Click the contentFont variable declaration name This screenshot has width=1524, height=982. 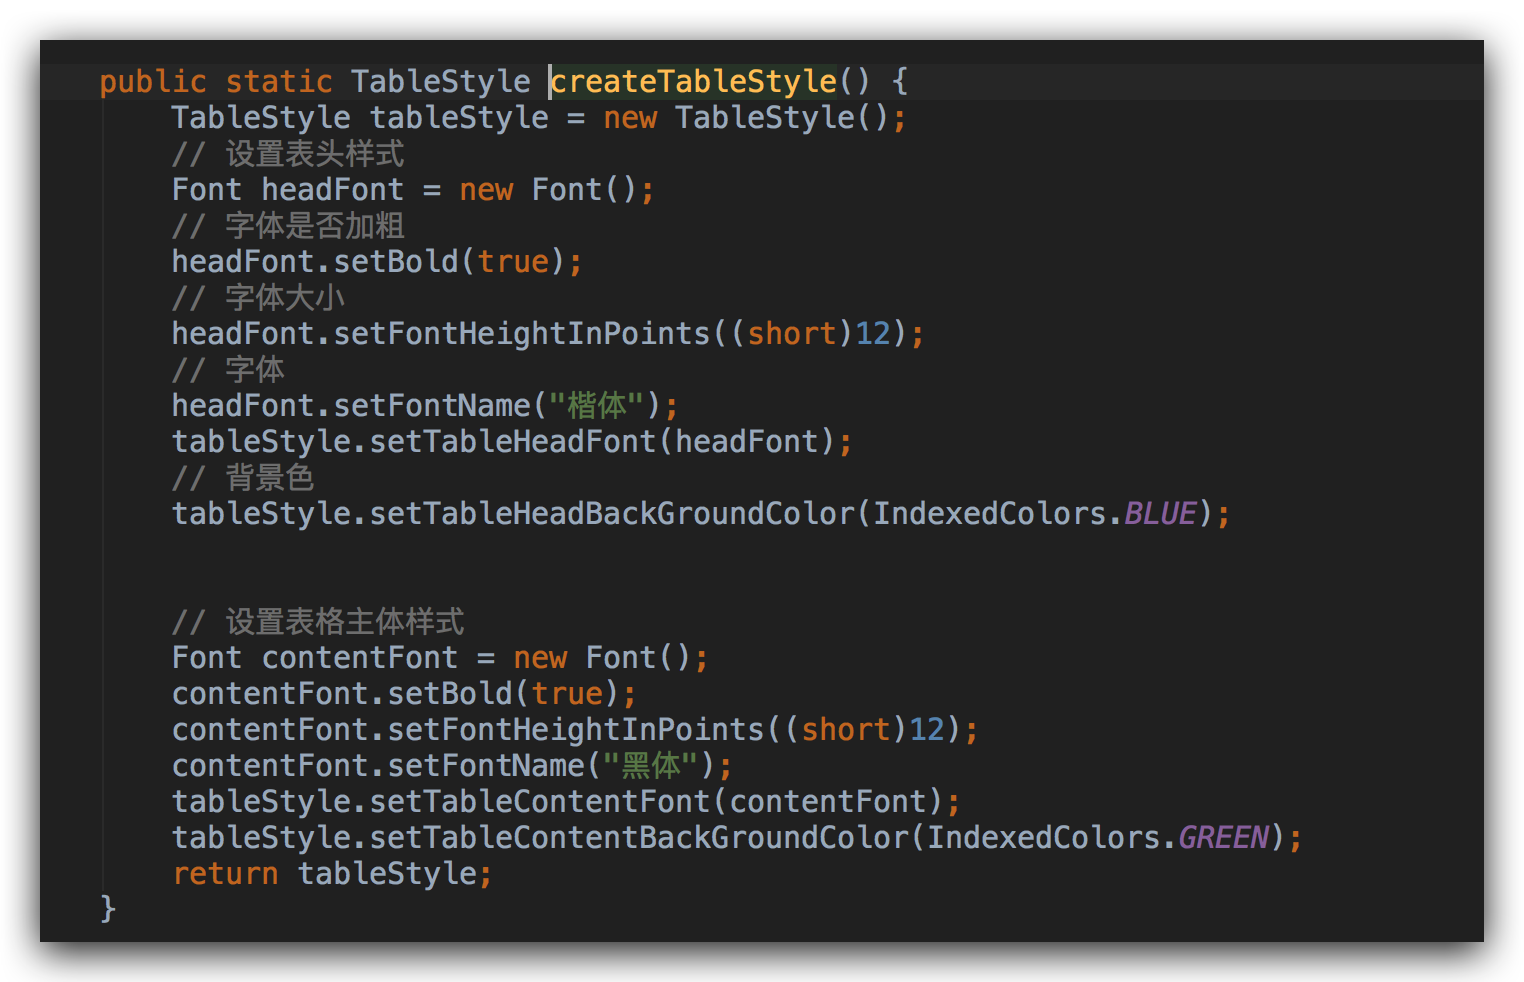click(359, 657)
